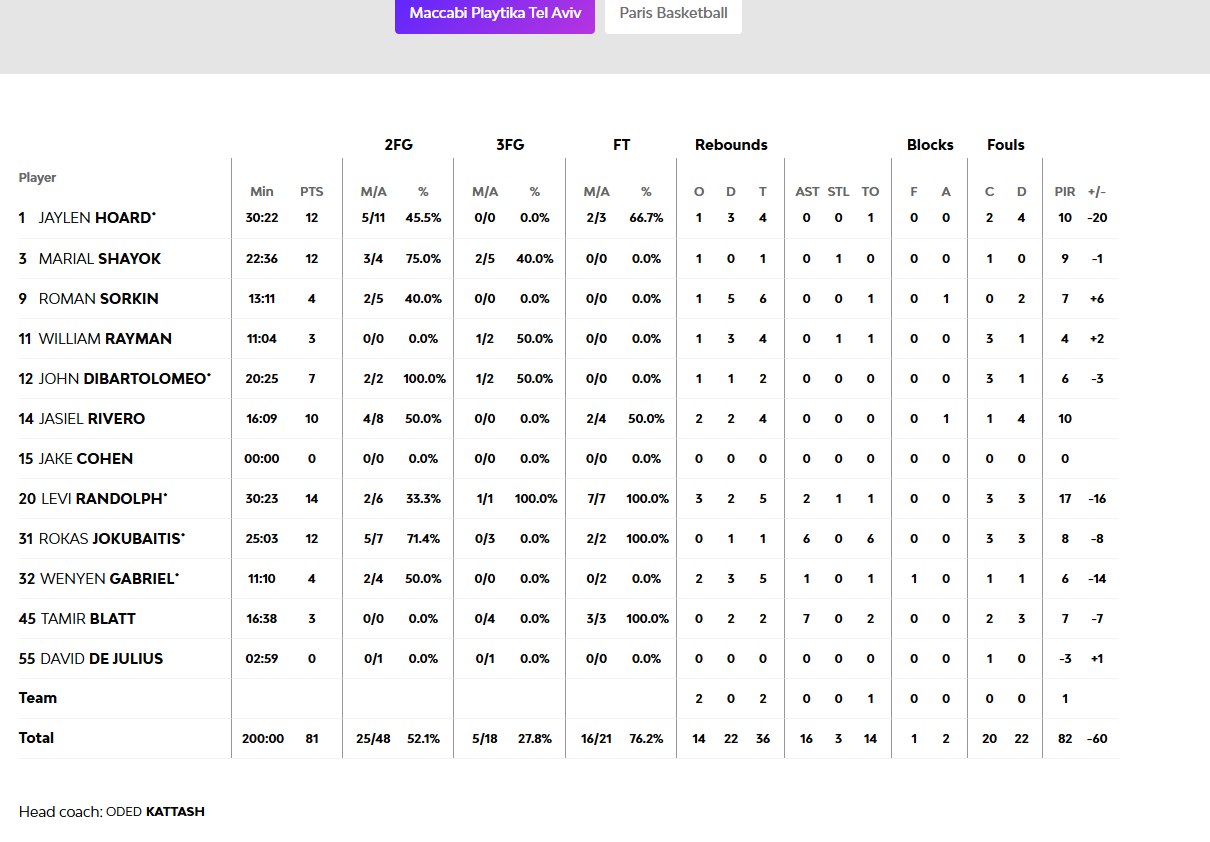Click on John DiBartolomeo's name
This screenshot has height=842, width=1210.
124,378
